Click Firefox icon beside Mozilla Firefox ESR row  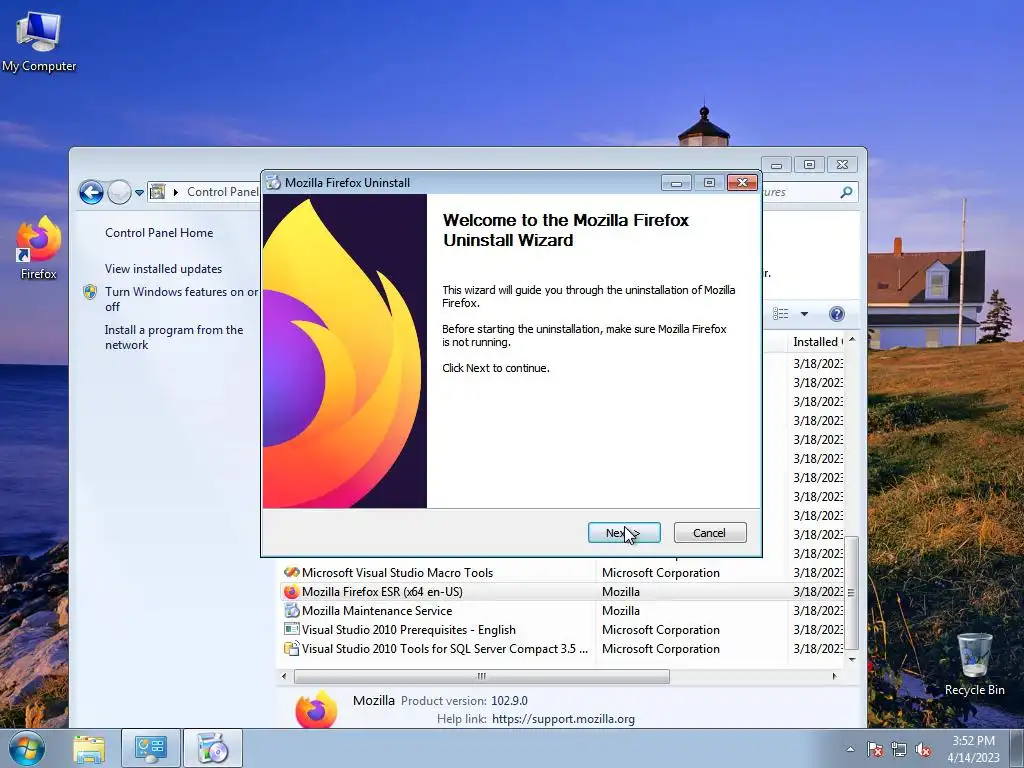click(291, 592)
